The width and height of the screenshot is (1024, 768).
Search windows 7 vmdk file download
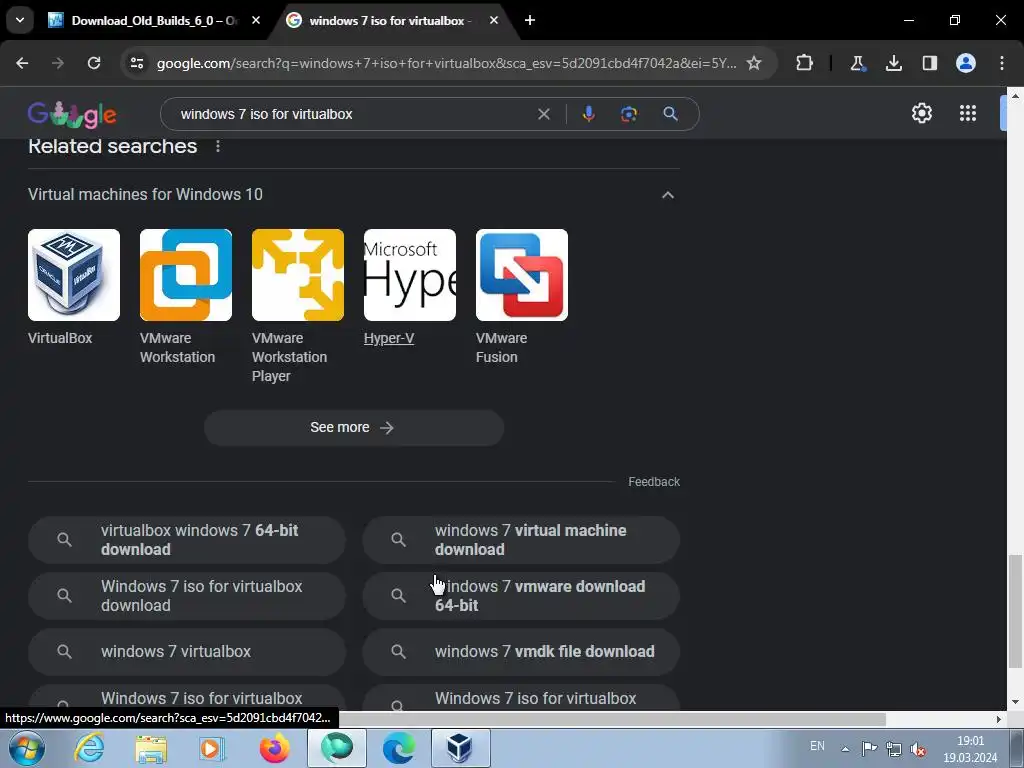click(x=521, y=652)
